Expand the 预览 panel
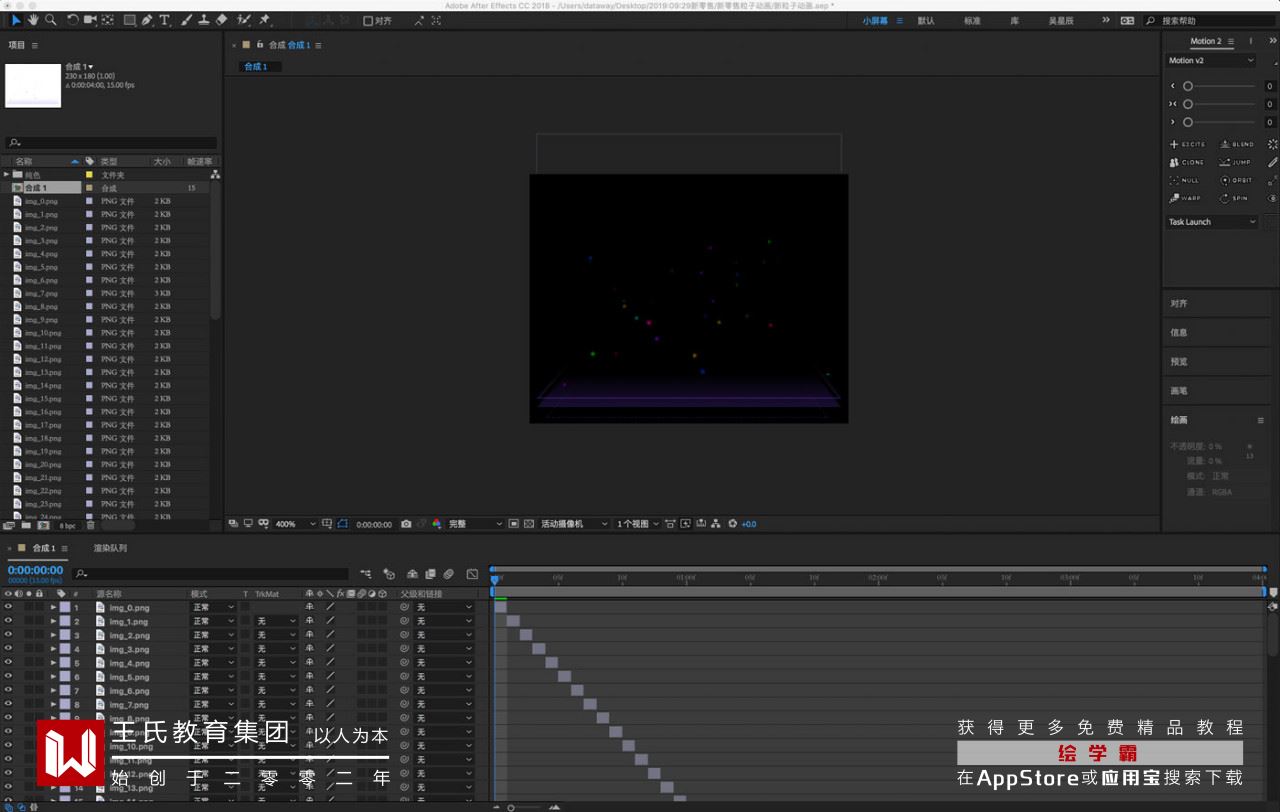The height and width of the screenshot is (812, 1280). (x=1180, y=362)
